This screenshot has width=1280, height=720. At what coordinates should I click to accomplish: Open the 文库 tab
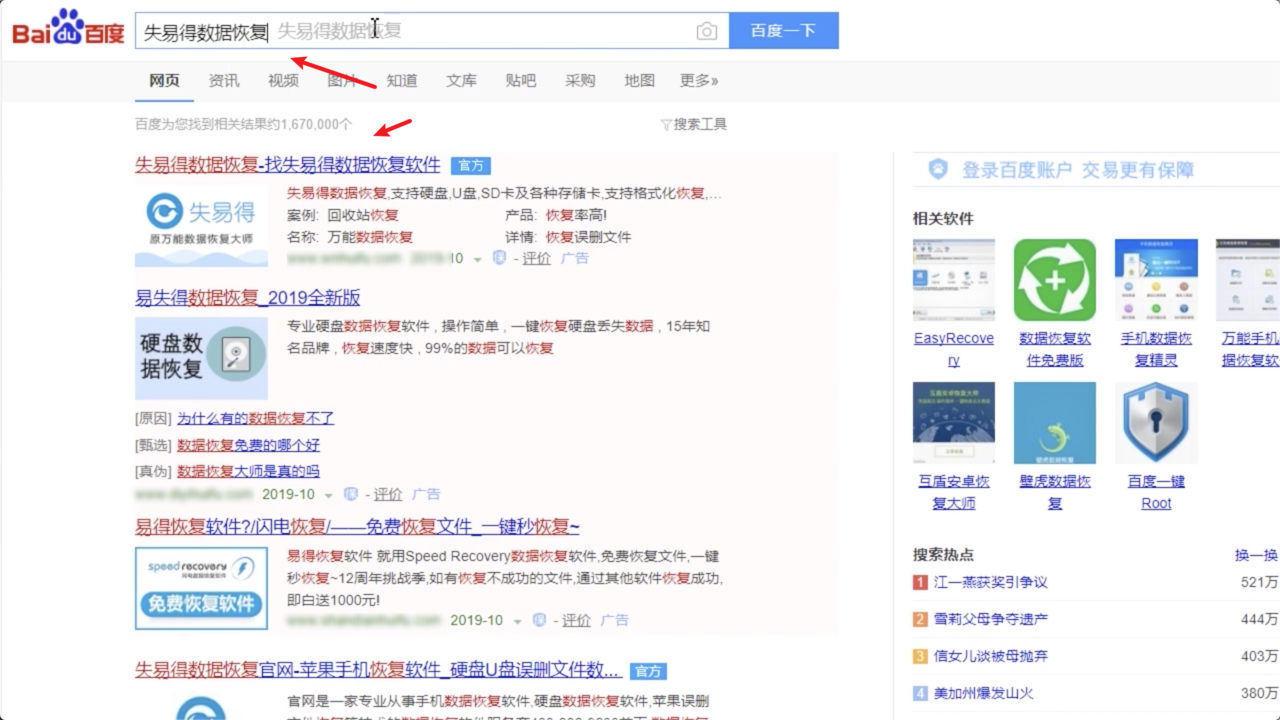(461, 81)
